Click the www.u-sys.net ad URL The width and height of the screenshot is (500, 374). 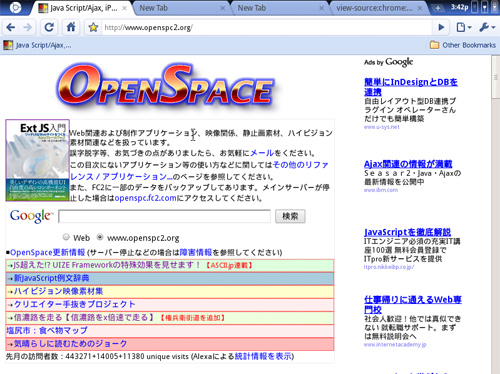pos(382,127)
